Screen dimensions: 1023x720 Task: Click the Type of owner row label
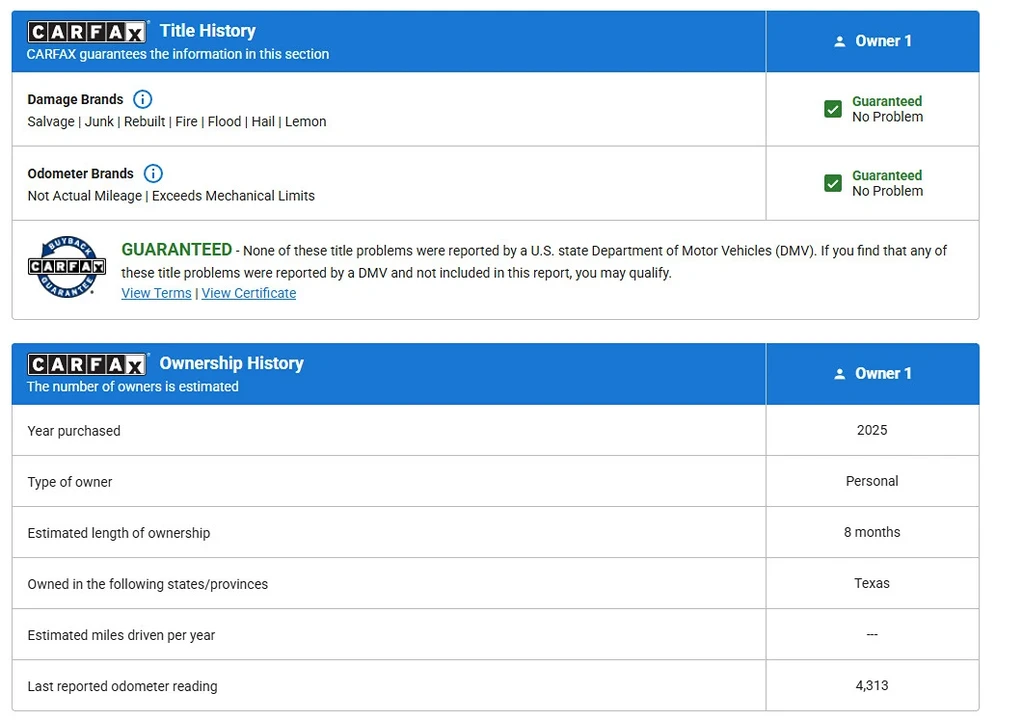tap(70, 482)
